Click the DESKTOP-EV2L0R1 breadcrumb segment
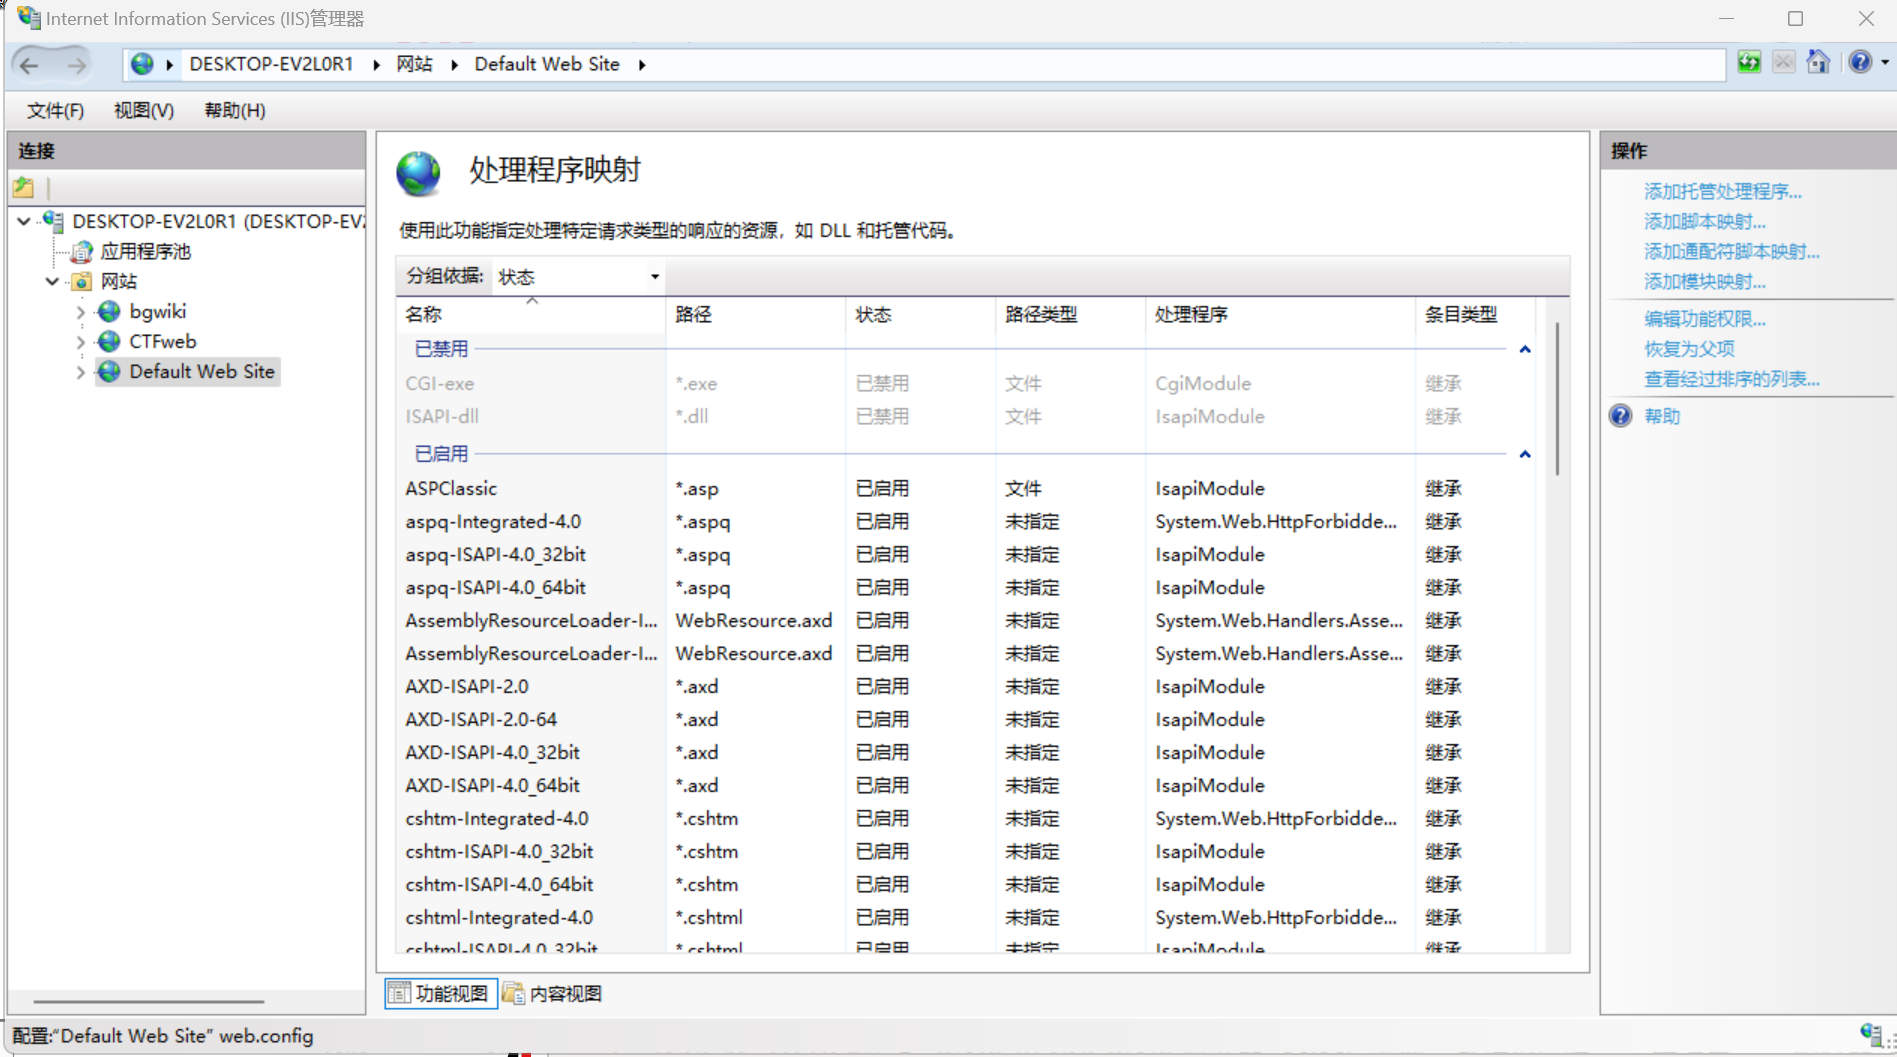This screenshot has height=1057, width=1897. pyautogui.click(x=271, y=64)
